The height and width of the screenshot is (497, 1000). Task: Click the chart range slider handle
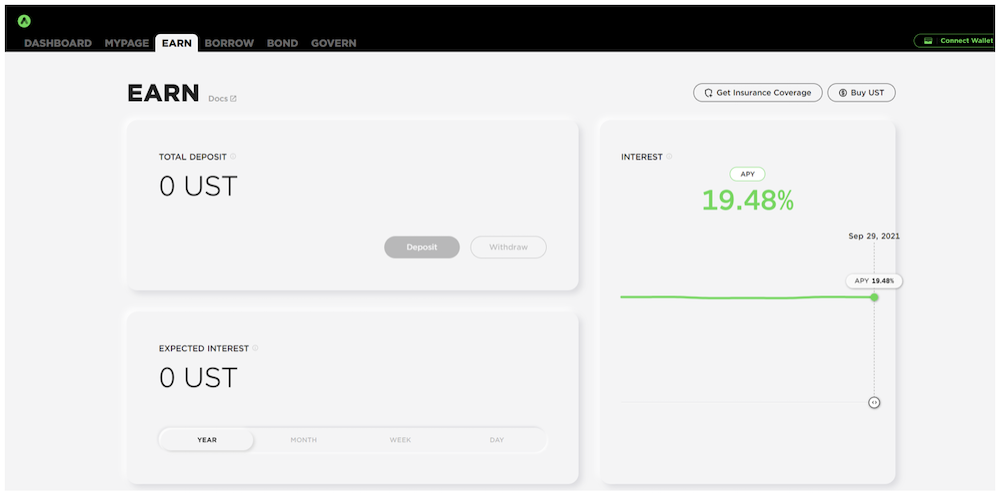(x=874, y=403)
